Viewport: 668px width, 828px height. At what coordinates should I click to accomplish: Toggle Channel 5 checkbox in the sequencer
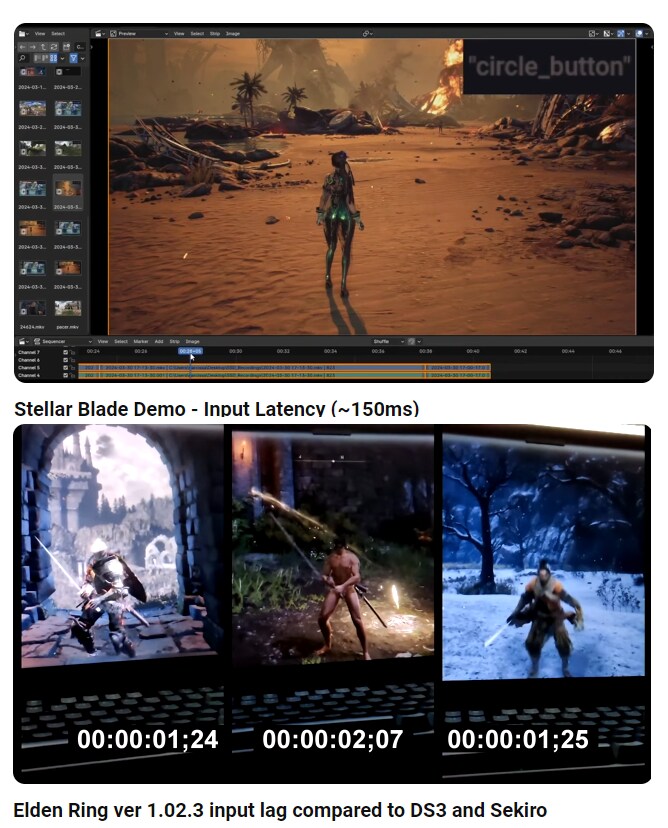pos(66,368)
